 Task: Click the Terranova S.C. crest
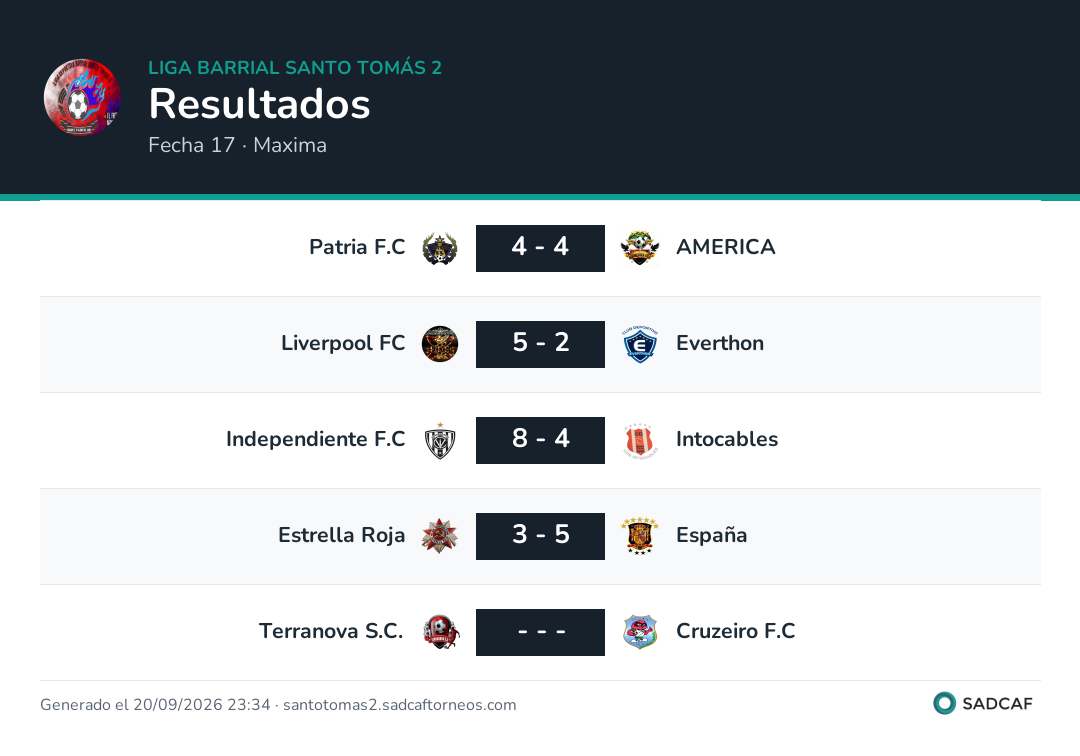pyautogui.click(x=441, y=632)
